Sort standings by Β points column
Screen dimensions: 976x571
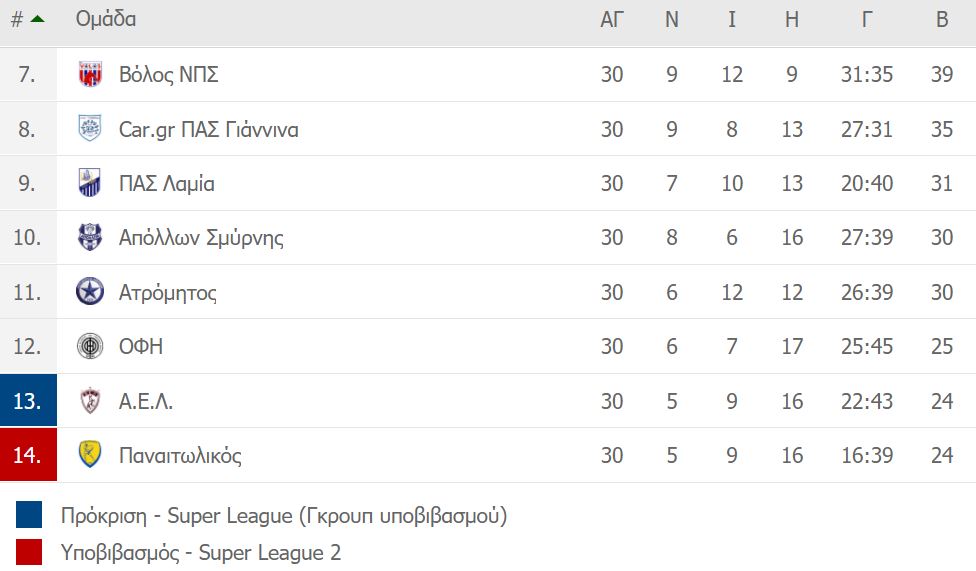click(x=942, y=19)
